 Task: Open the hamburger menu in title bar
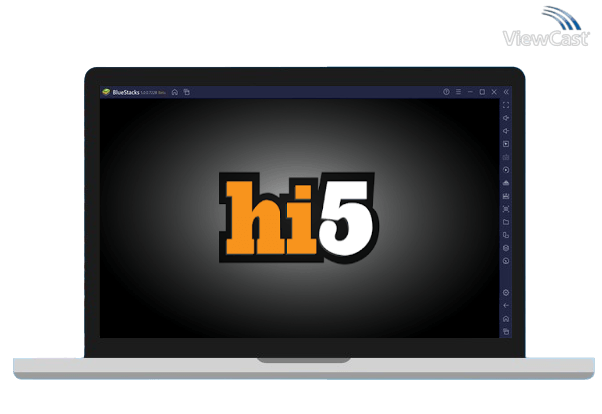[x=458, y=92]
